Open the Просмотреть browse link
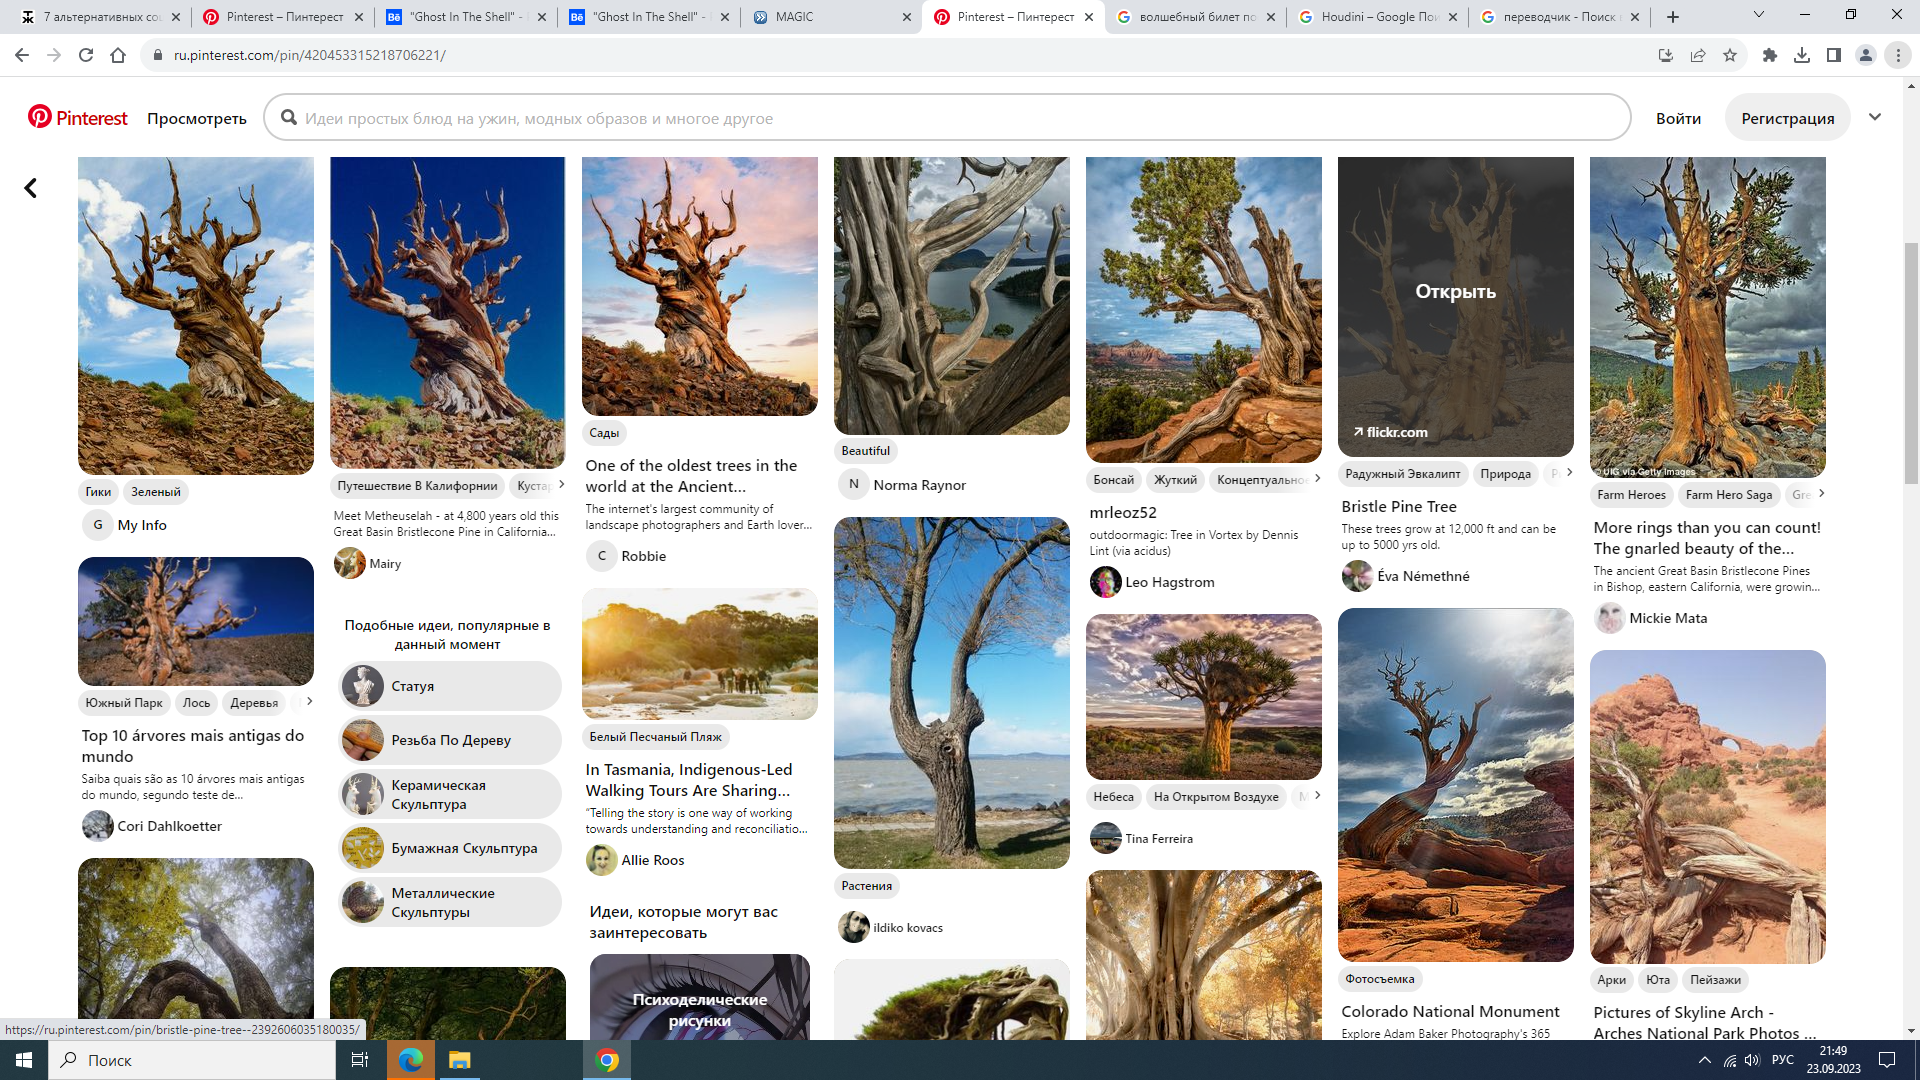The height and width of the screenshot is (1080, 1920). pos(196,118)
